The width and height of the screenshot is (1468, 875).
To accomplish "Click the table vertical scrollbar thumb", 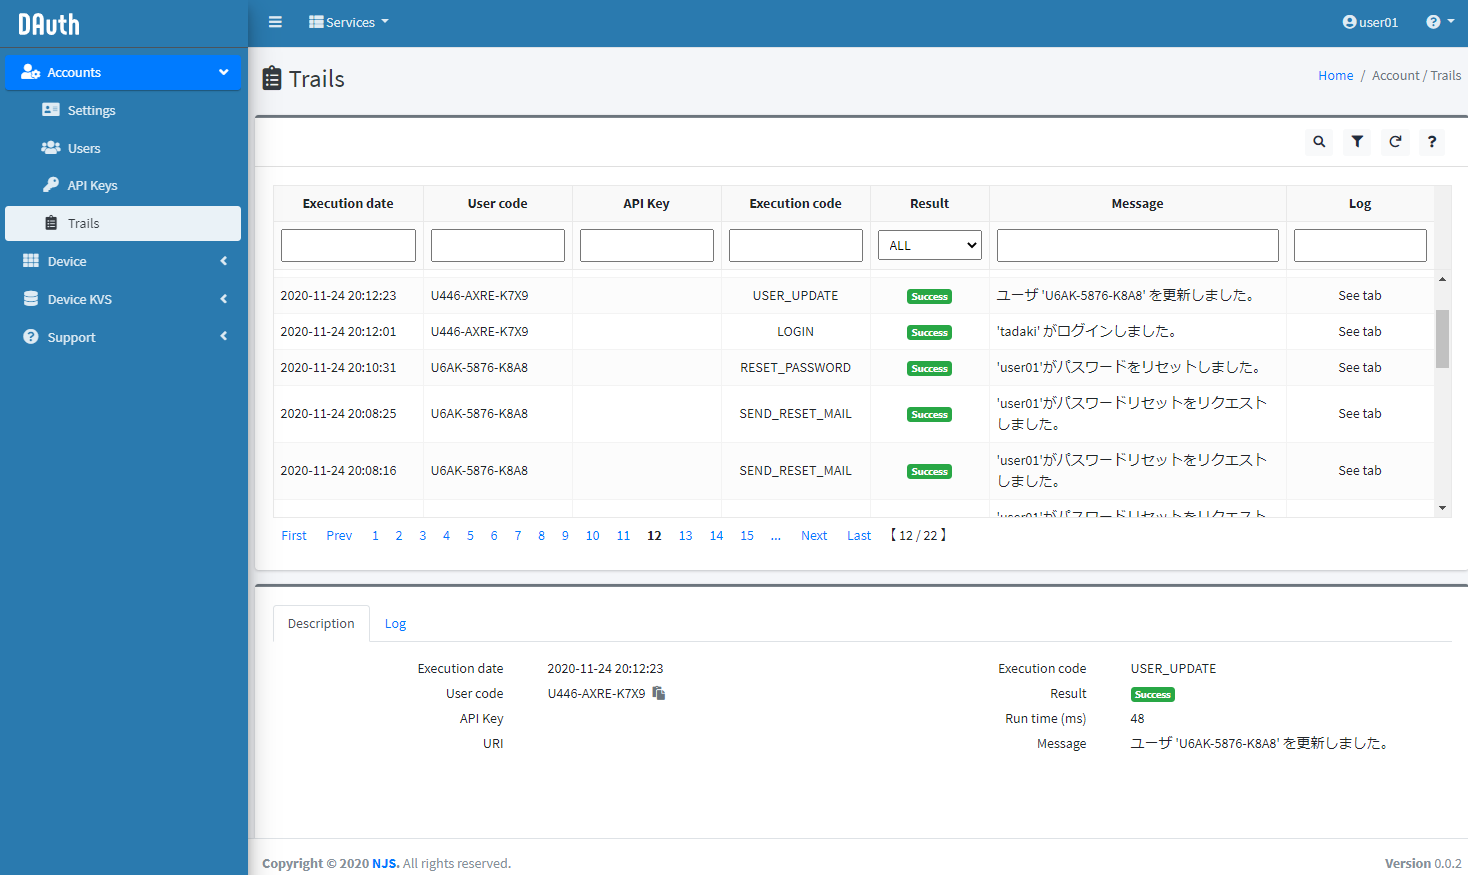I will (1442, 339).
